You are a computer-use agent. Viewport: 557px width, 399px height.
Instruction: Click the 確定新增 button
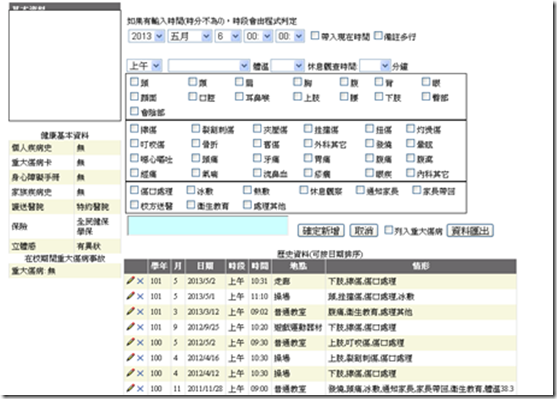(321, 231)
